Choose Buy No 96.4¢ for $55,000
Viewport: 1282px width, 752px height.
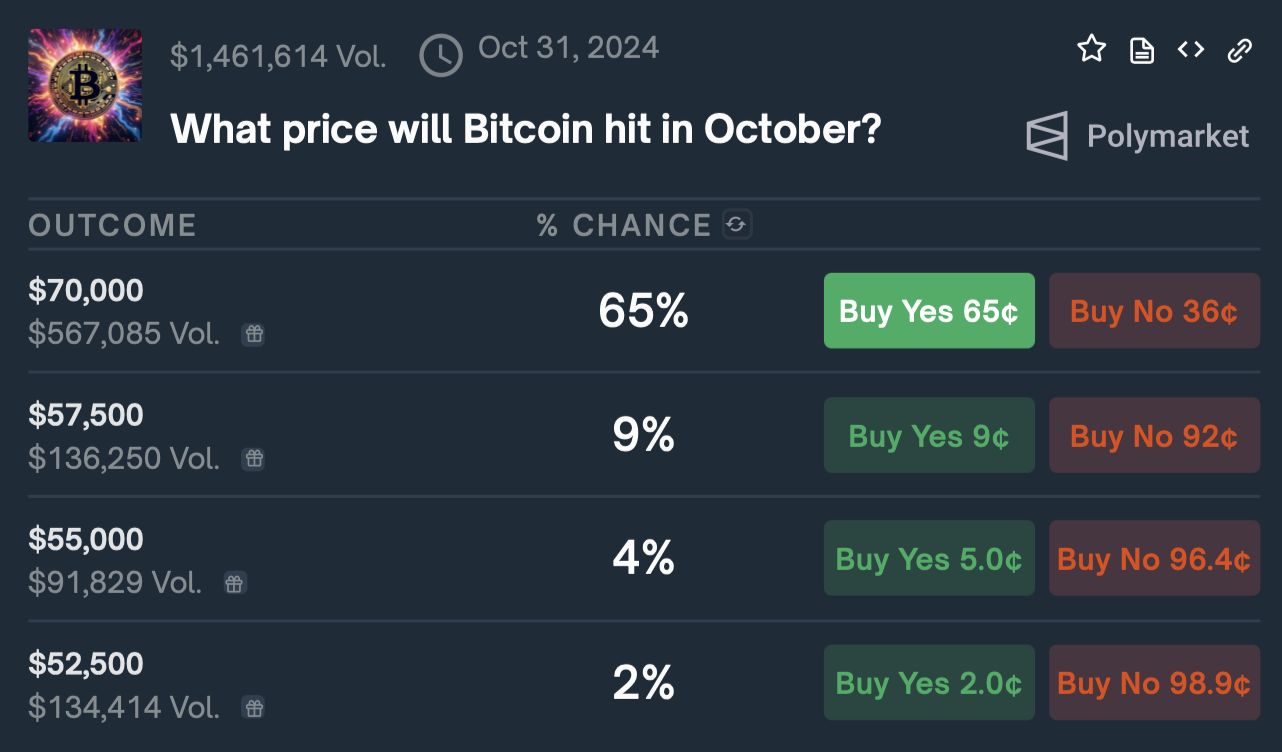point(1154,559)
